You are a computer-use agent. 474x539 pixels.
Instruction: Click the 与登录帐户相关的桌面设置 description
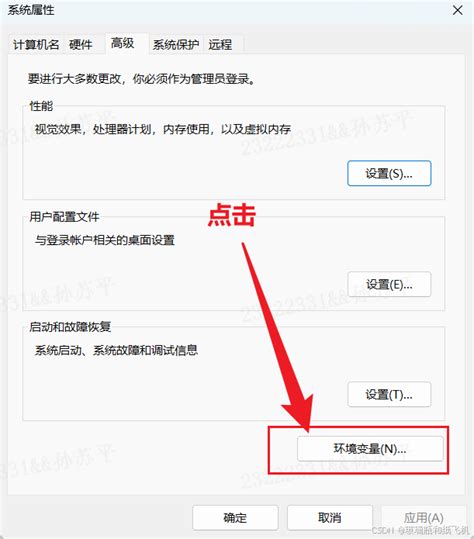[x=104, y=240]
